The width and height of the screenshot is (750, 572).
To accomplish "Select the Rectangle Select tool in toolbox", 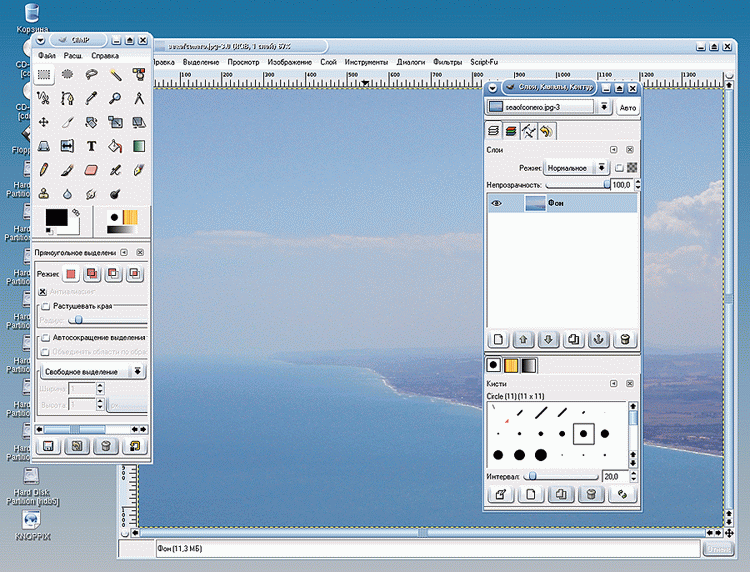I will pos(44,74).
